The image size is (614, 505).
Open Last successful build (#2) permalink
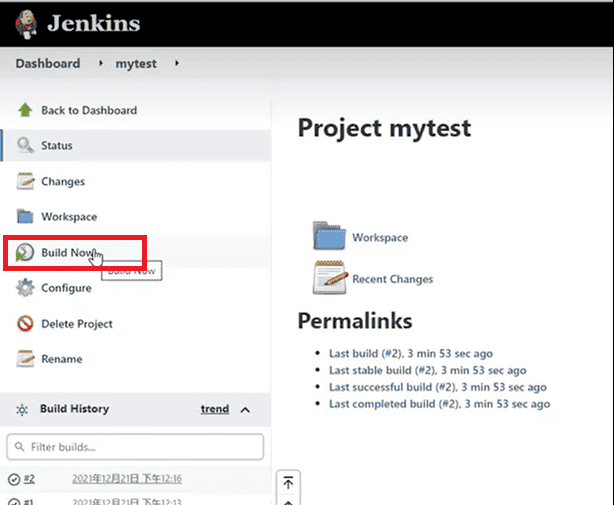(x=438, y=387)
